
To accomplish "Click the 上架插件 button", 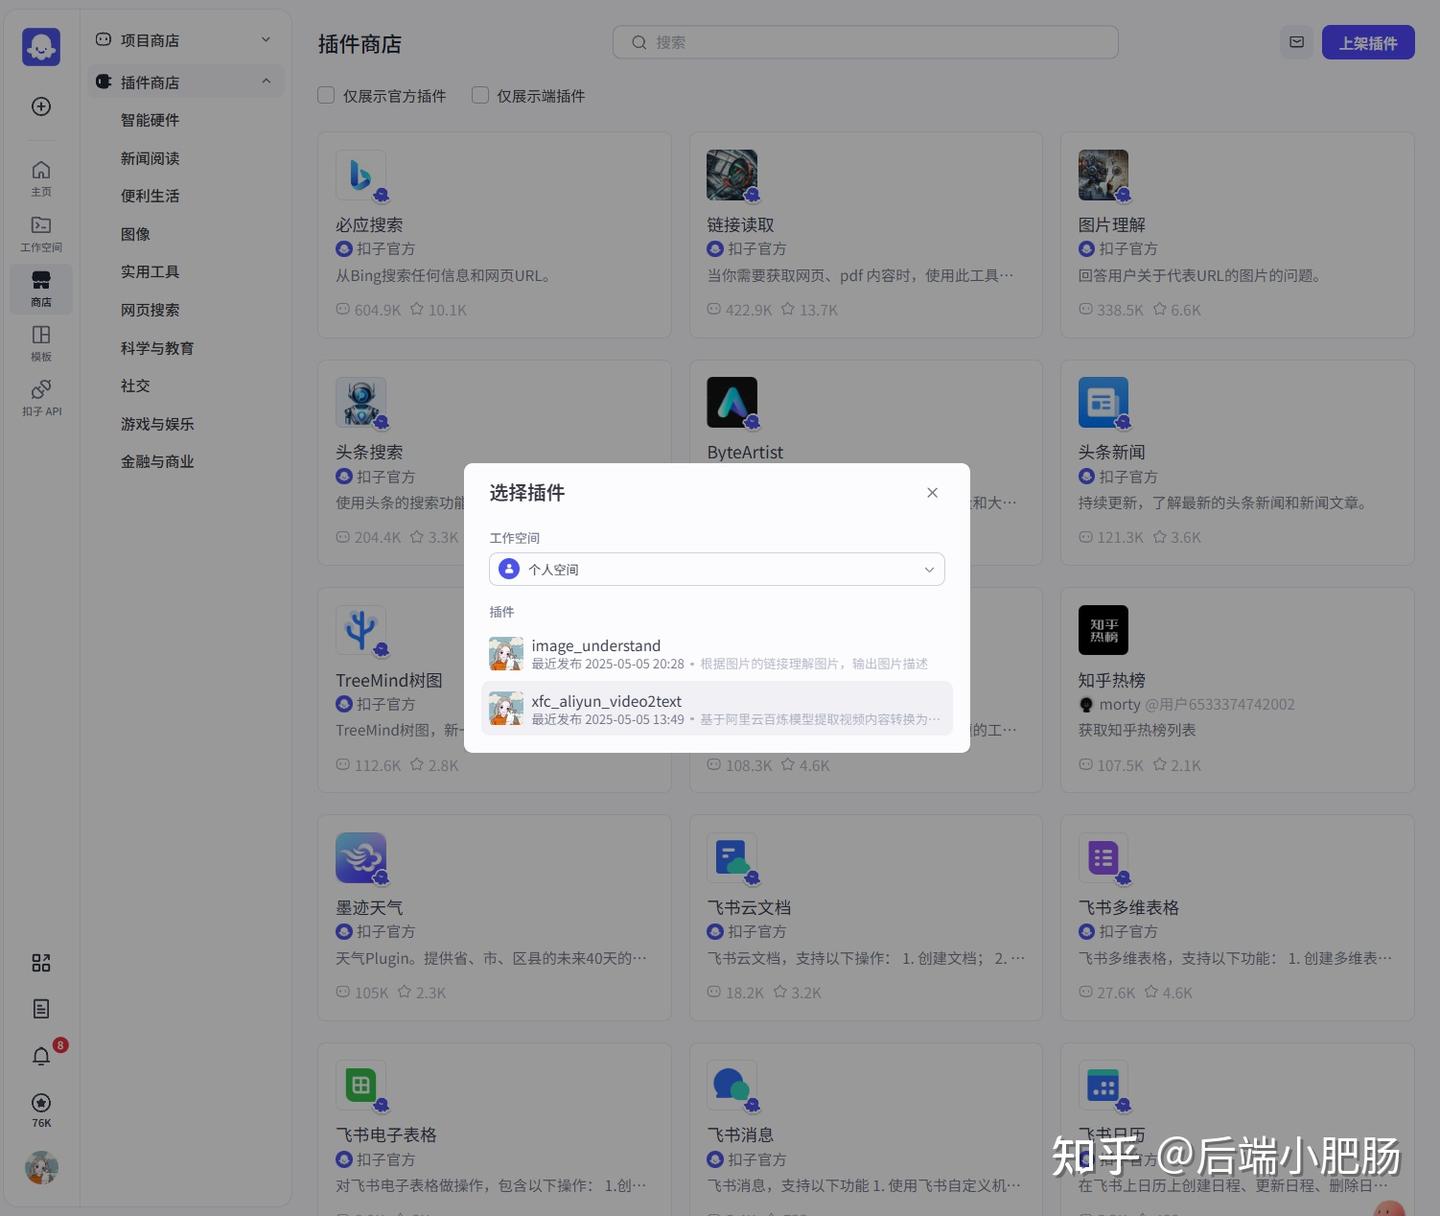I will pyautogui.click(x=1368, y=42).
